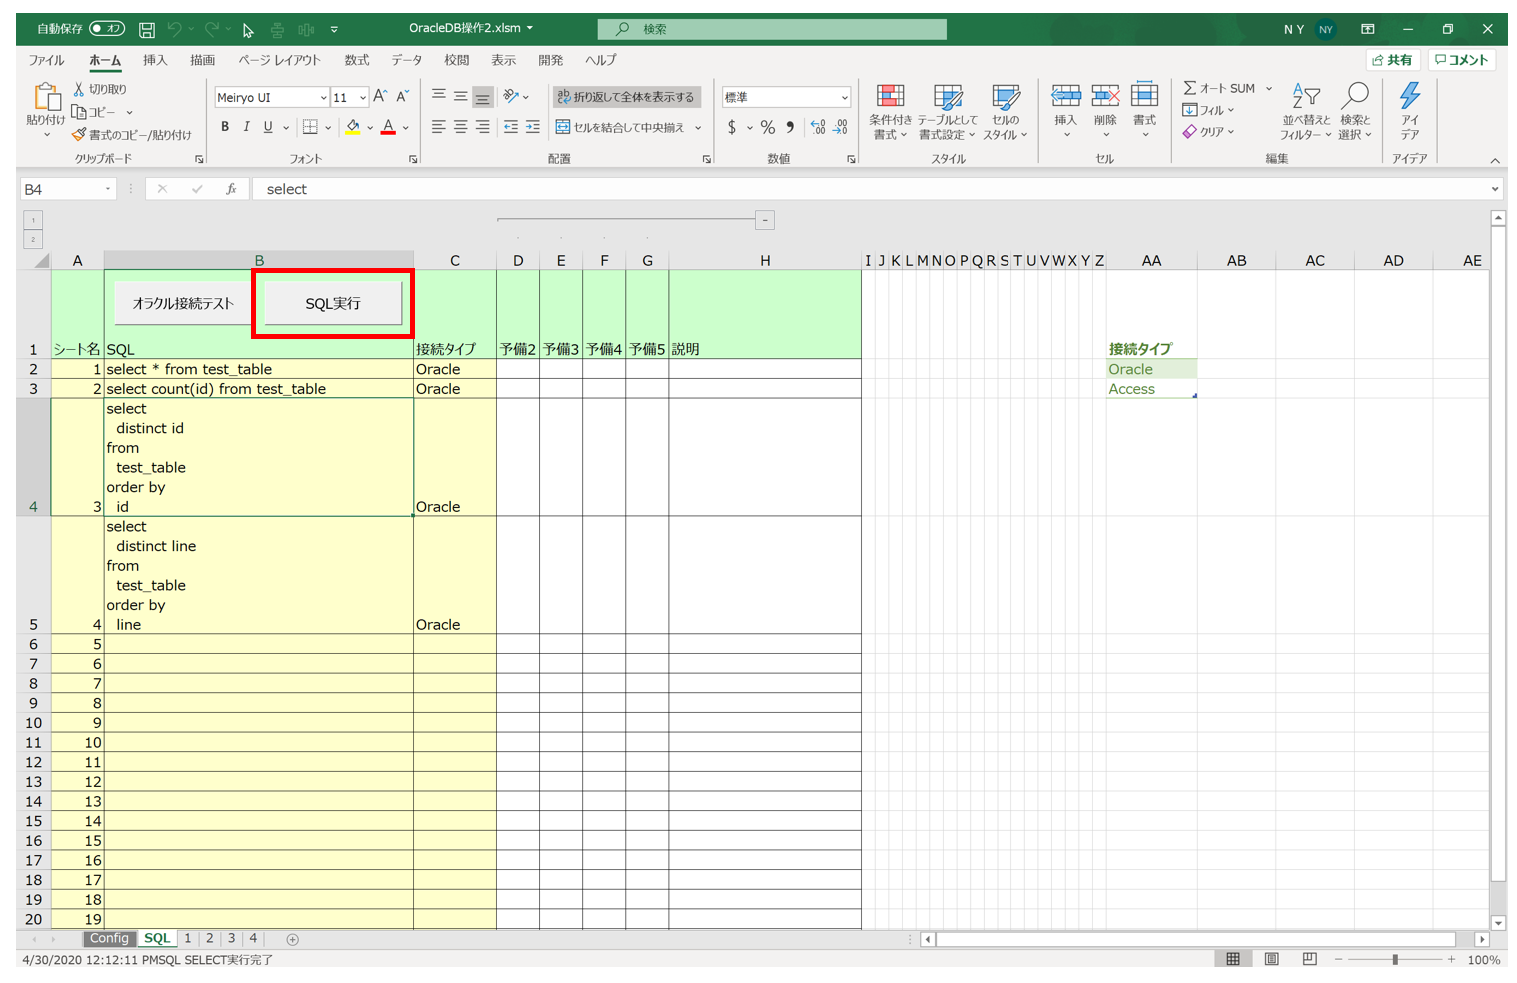This screenshot has width=1517, height=983.
Task: Click the percent style icon
Action: (x=767, y=127)
